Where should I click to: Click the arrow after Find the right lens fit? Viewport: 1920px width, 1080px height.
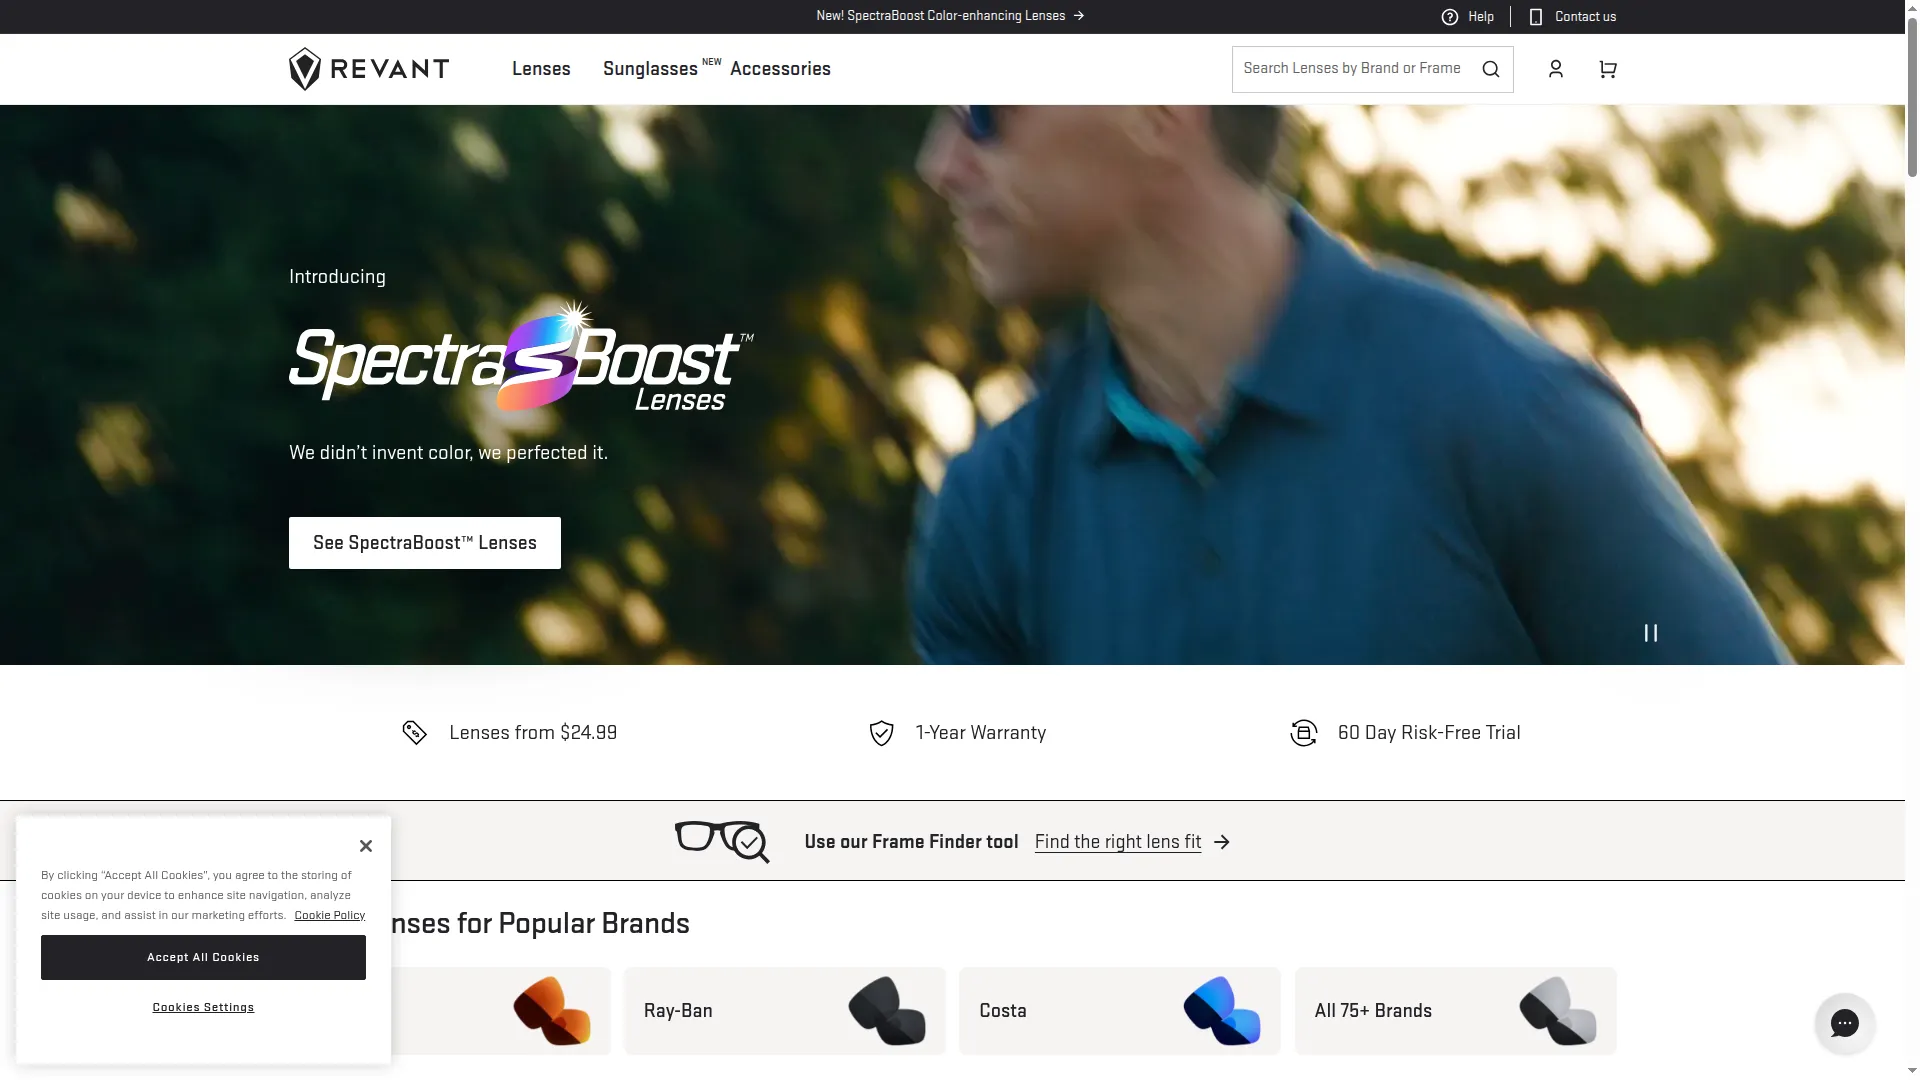click(1222, 842)
